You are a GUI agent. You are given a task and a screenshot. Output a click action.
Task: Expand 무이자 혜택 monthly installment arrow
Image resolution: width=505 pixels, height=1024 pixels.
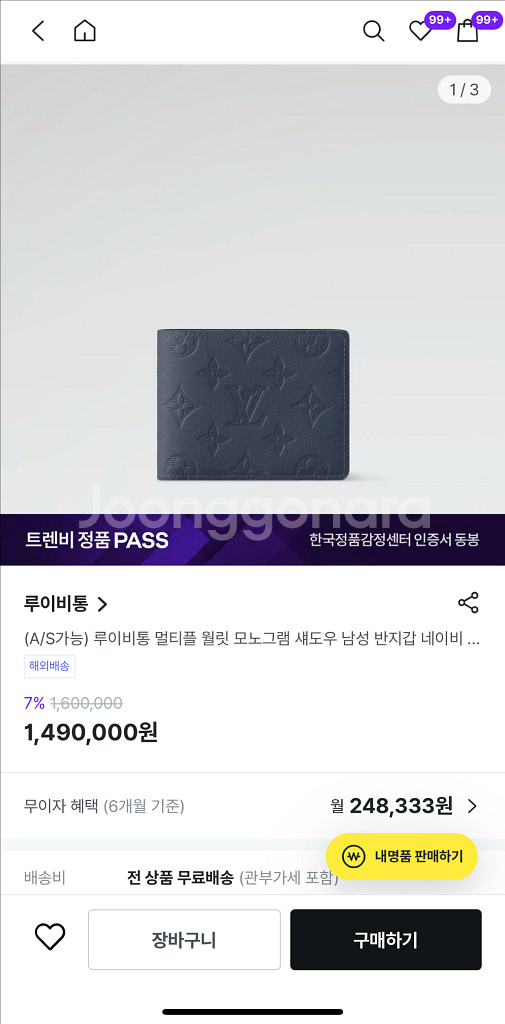click(x=472, y=807)
